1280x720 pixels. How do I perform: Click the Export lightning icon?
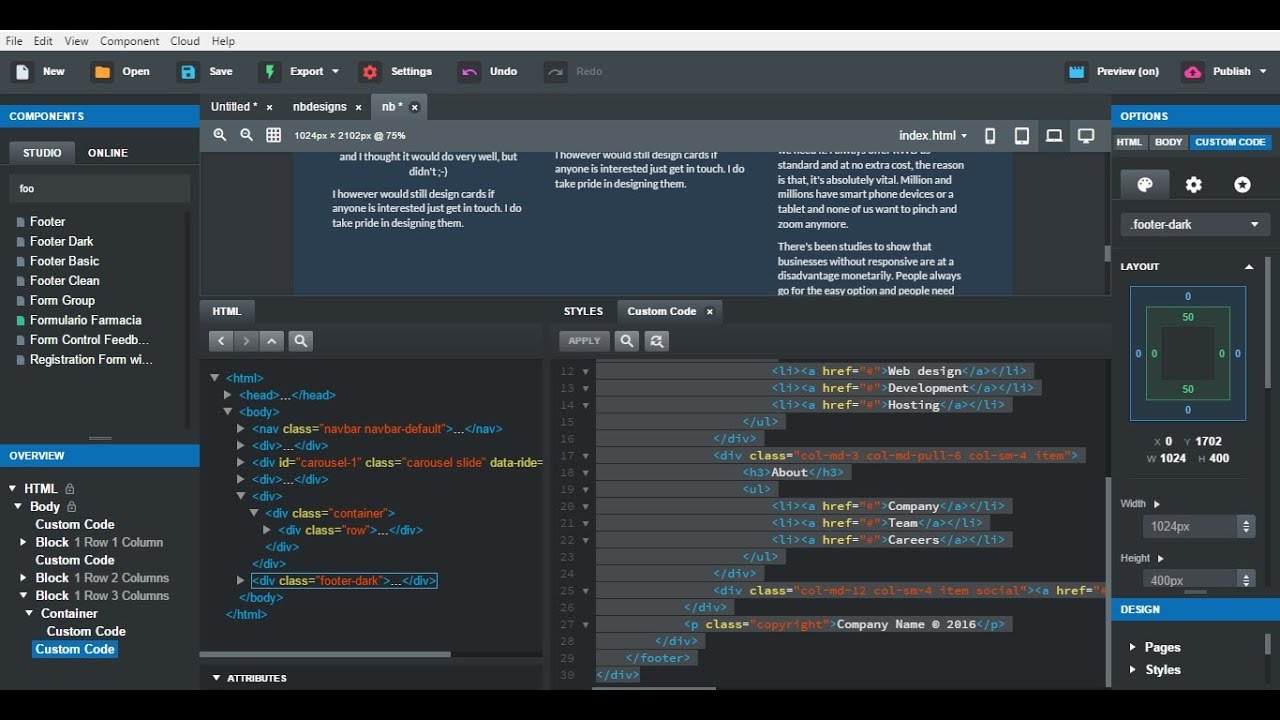tap(268, 72)
